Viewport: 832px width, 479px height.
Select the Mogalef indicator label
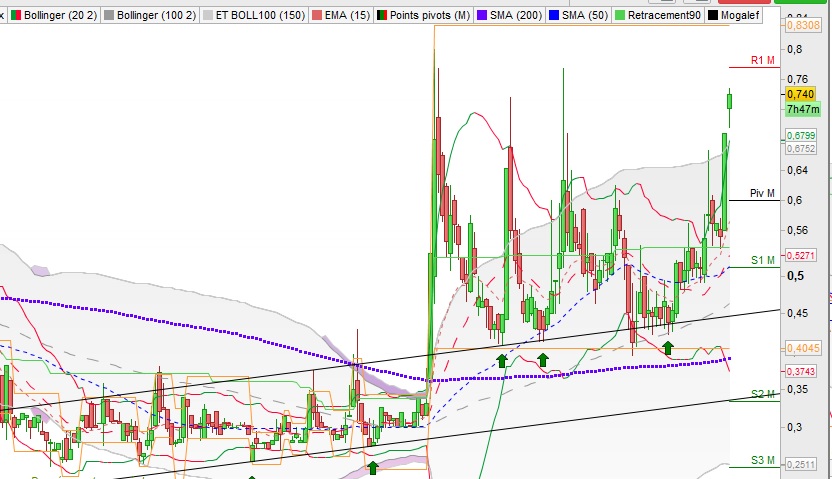[x=740, y=15]
